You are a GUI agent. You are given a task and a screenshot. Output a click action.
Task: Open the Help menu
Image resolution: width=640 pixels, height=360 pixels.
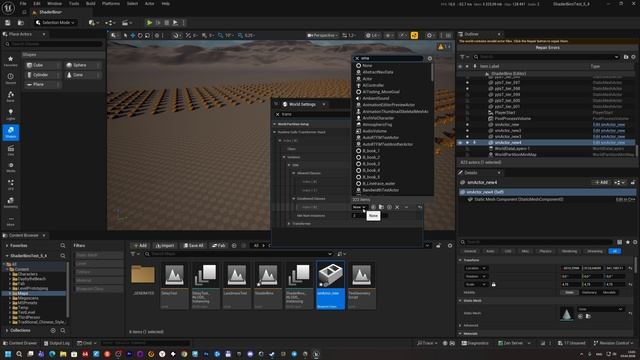coord(165,3)
